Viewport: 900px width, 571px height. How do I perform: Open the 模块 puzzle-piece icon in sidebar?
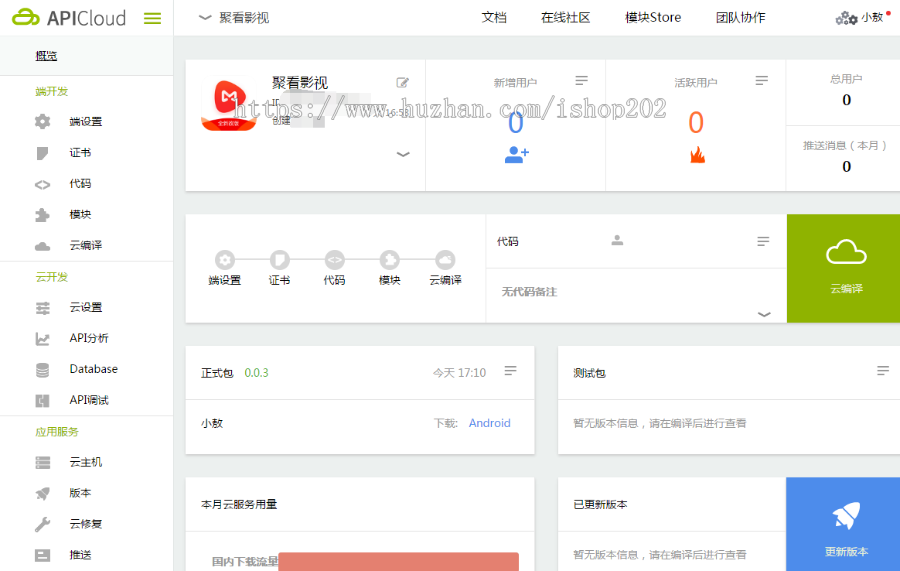pos(42,215)
